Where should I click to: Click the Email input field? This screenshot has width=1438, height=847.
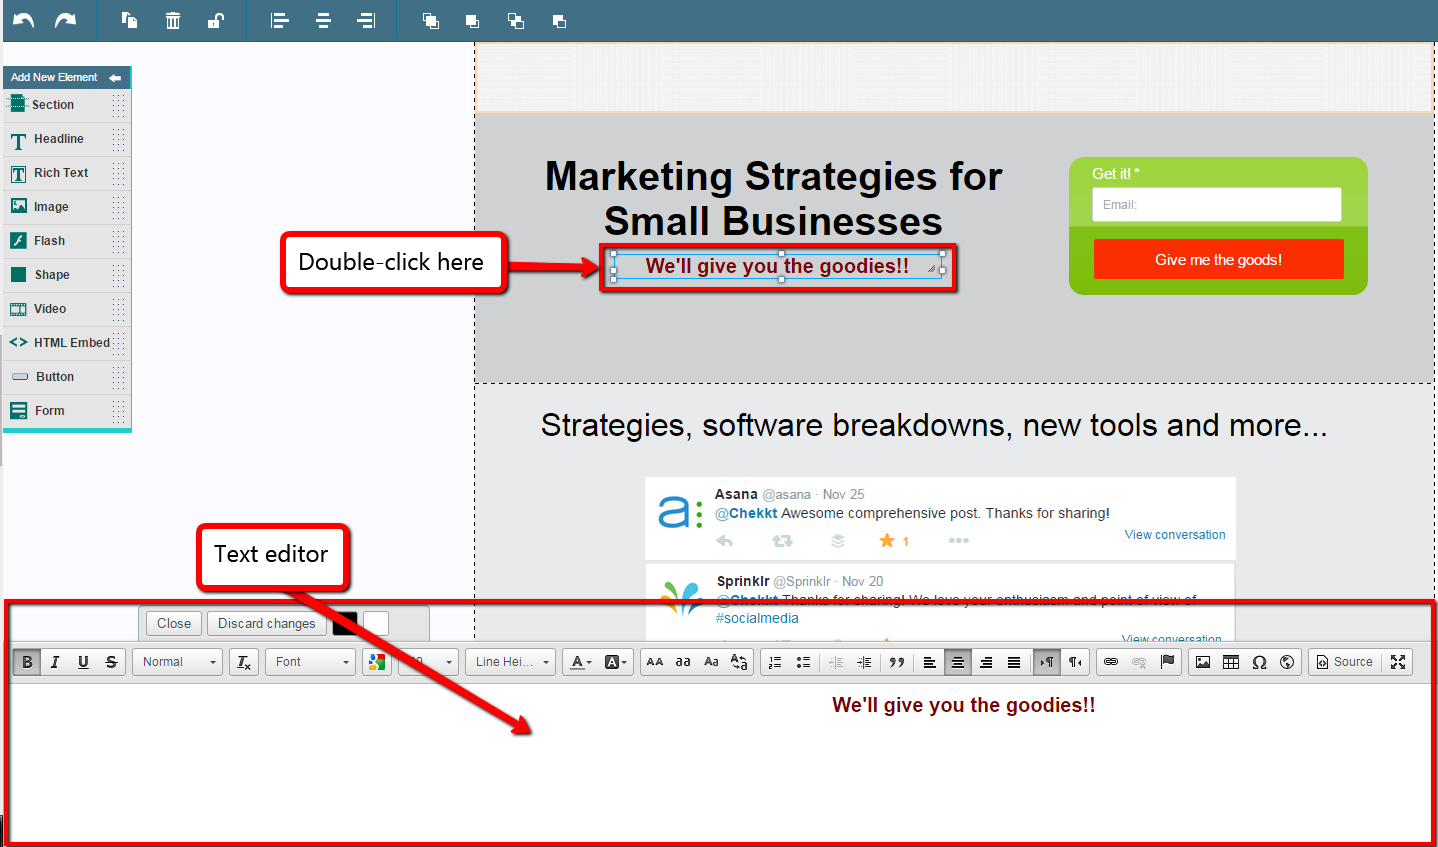[1216, 205]
